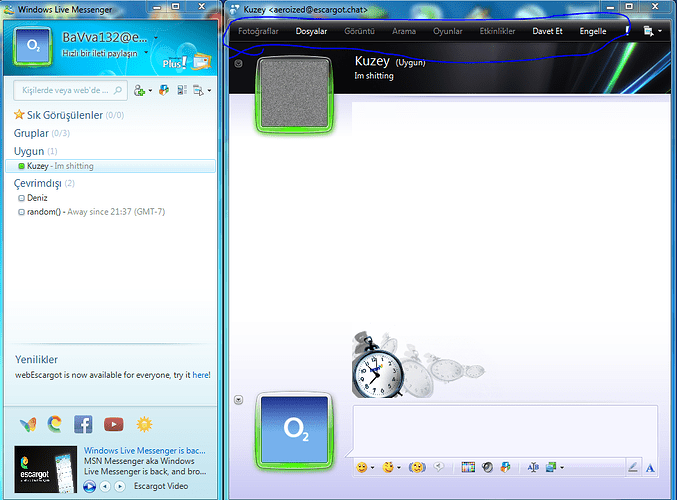This screenshot has height=500, width=677.
Task: Open the dropdown beside 'Hızlı bir ileti paylaşın'
Action: pyautogui.click(x=146, y=53)
